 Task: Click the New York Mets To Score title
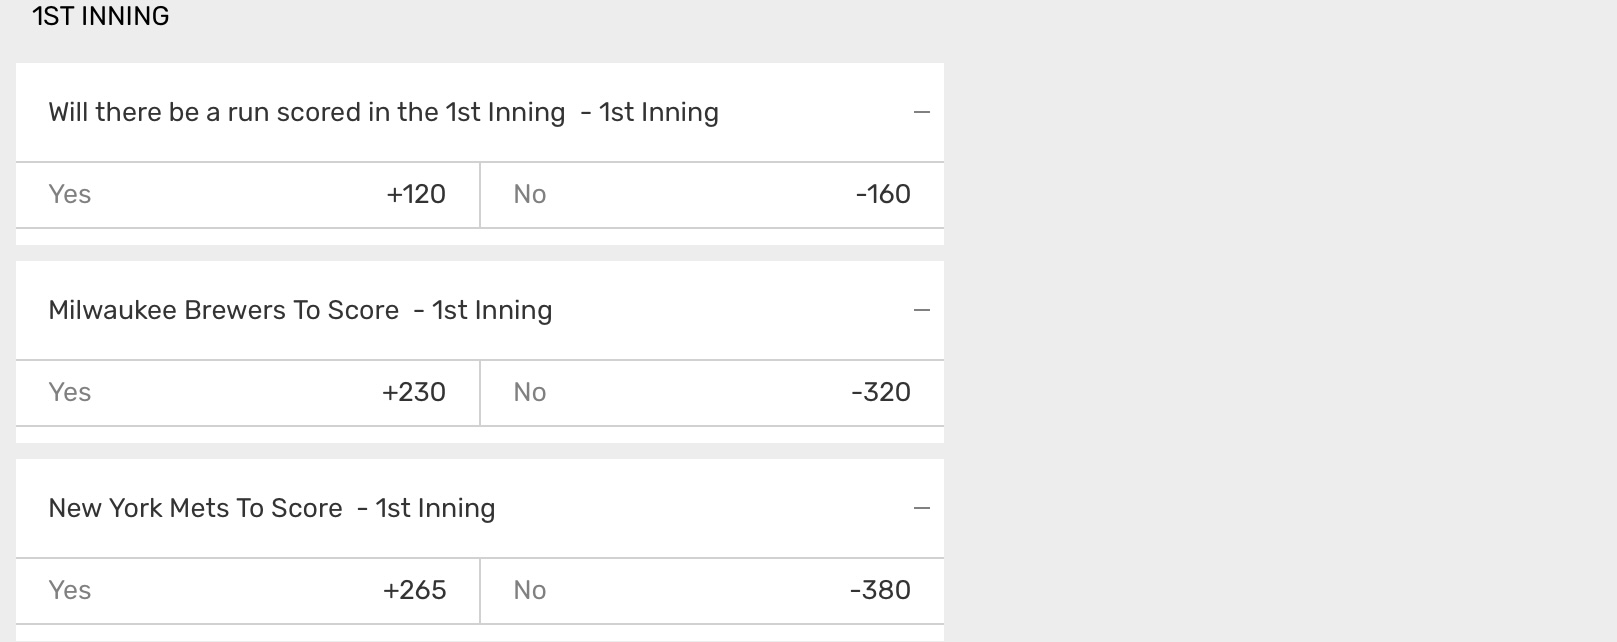coord(271,508)
